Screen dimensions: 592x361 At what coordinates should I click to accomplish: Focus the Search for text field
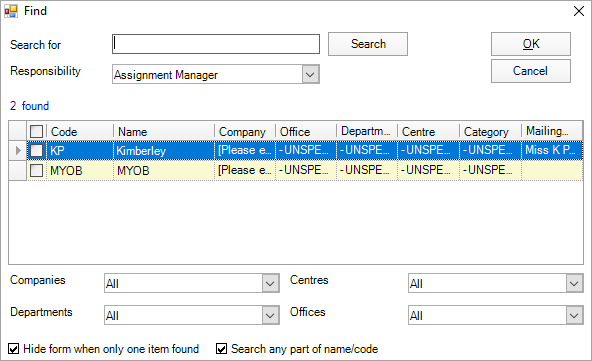(x=216, y=44)
